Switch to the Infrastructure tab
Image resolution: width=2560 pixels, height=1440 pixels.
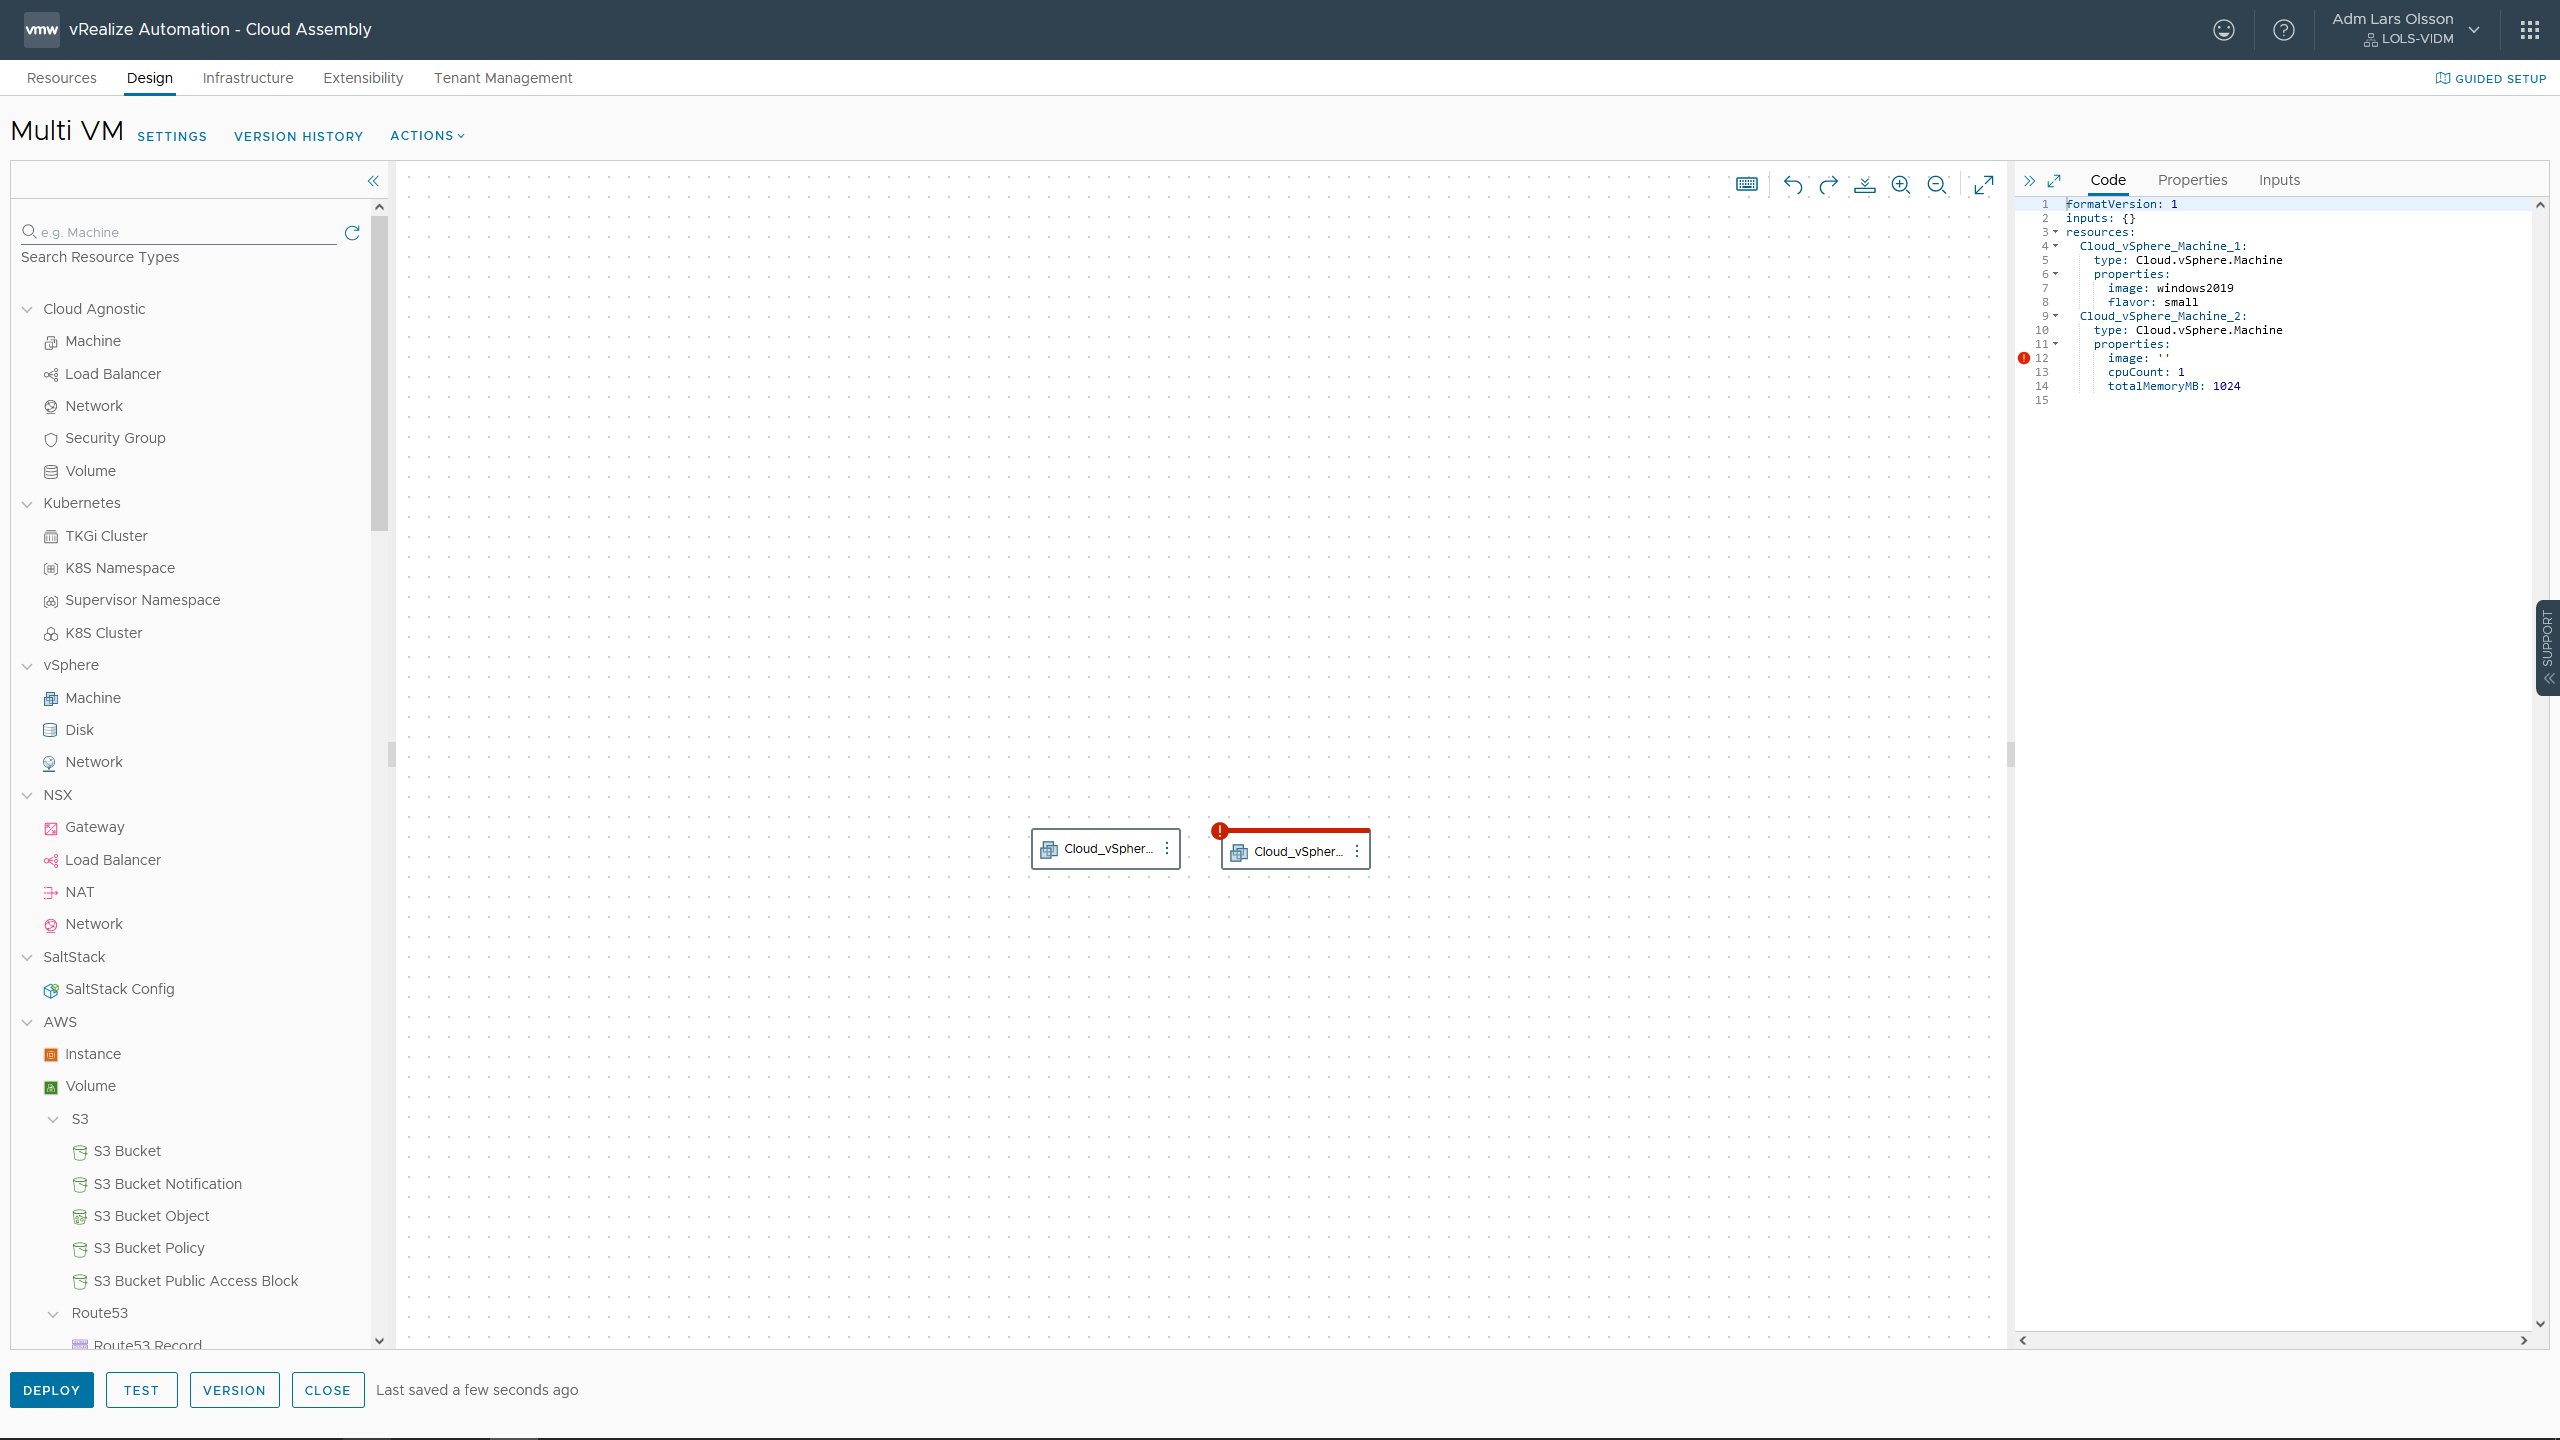pos(248,78)
